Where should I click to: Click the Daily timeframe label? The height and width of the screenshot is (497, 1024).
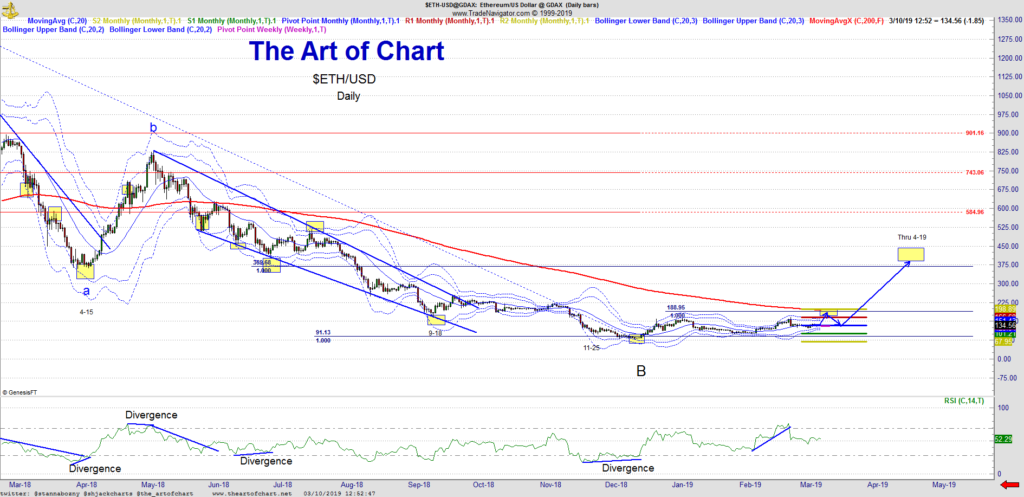click(x=347, y=97)
